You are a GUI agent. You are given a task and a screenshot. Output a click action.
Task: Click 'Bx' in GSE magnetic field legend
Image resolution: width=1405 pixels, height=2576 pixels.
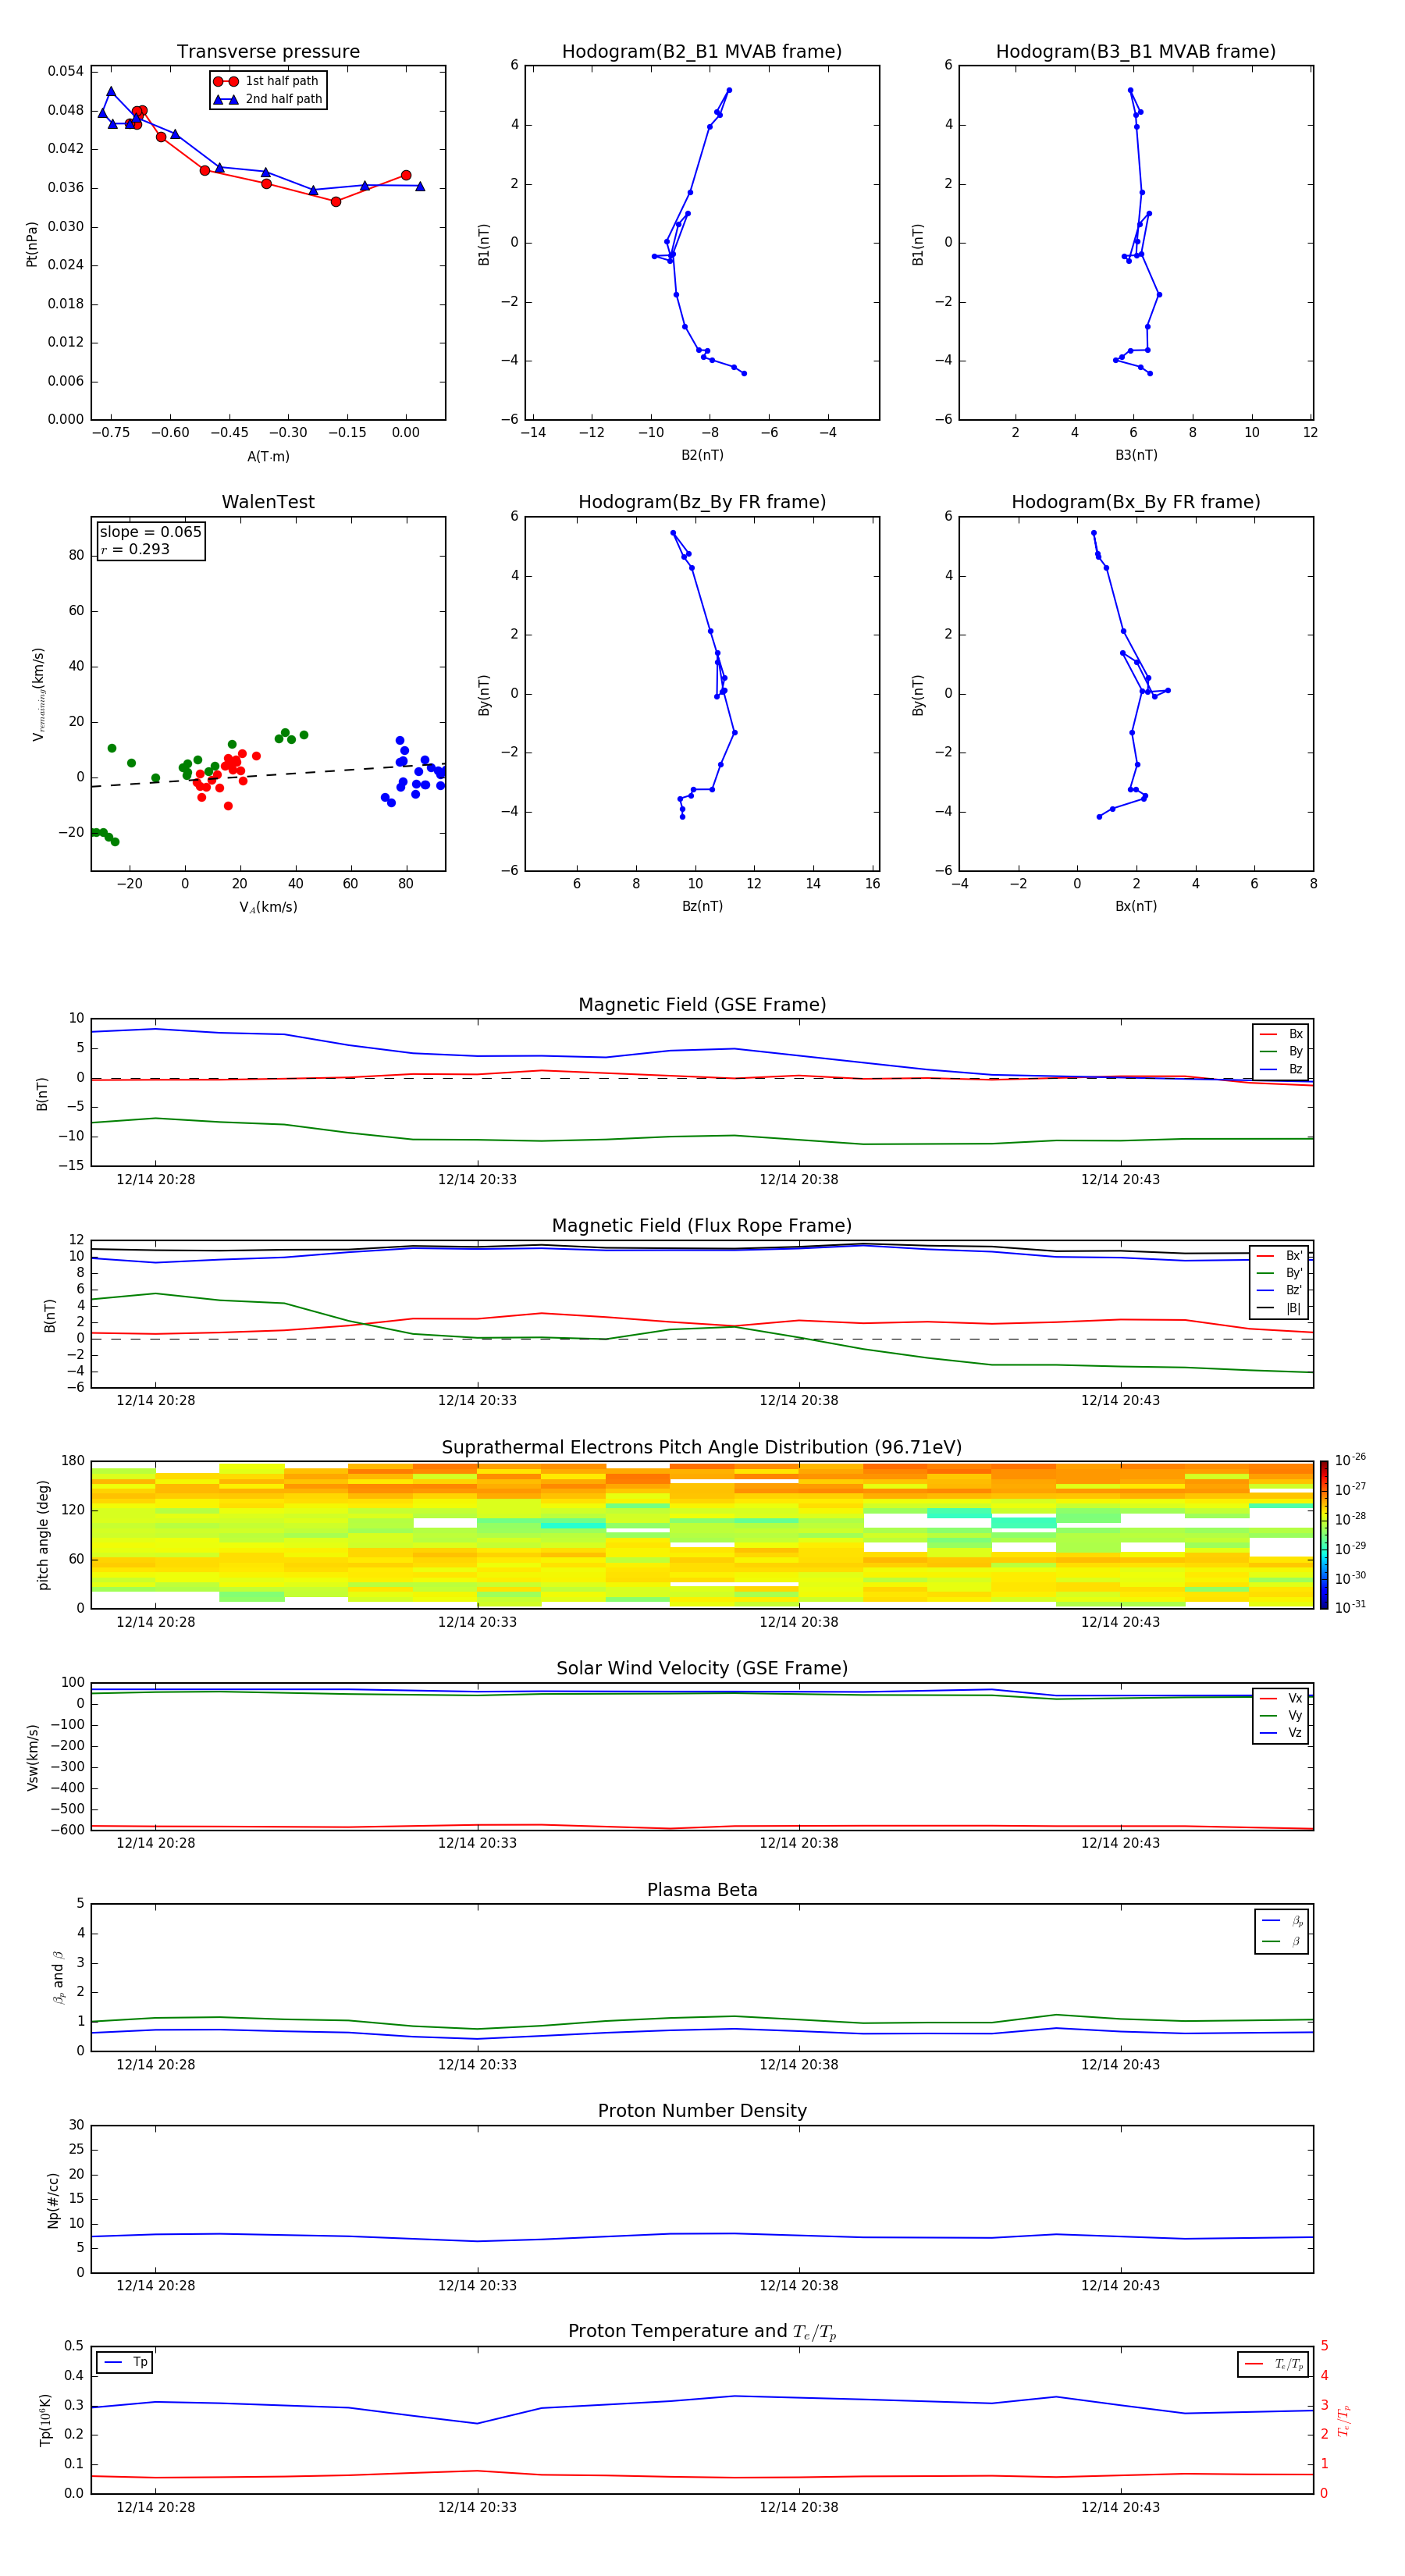[x=1282, y=1034]
